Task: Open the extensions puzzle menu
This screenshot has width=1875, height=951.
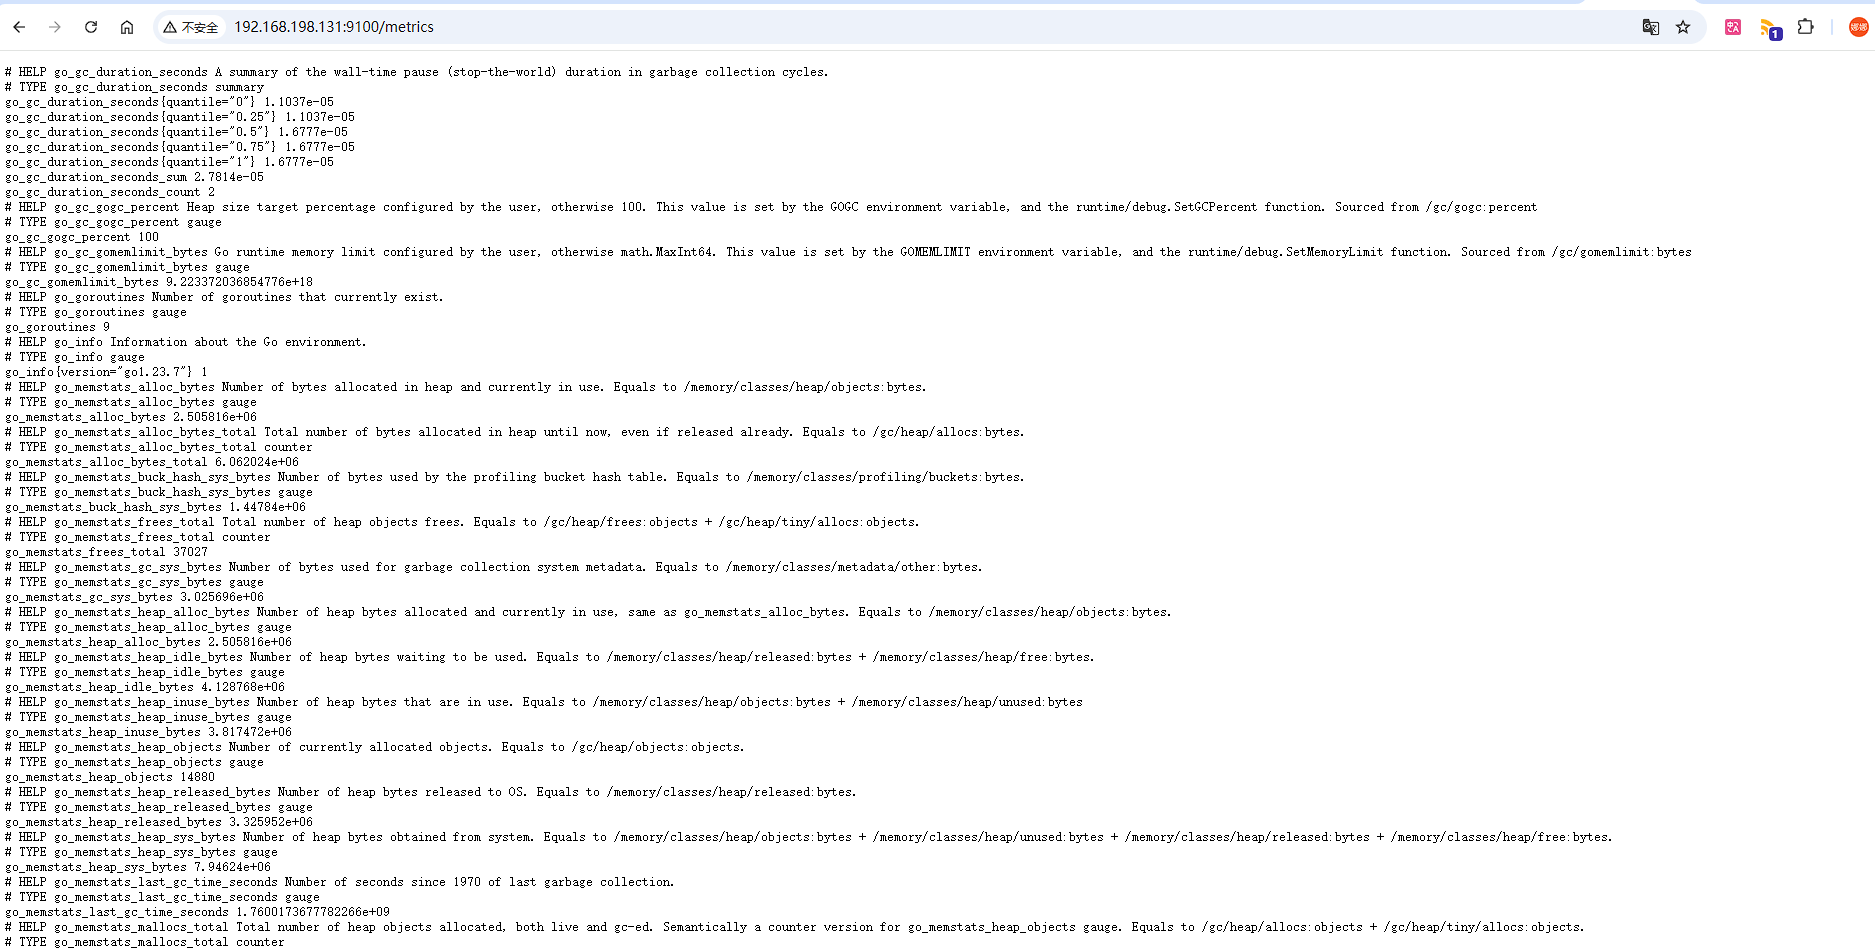Action: click(x=1805, y=27)
